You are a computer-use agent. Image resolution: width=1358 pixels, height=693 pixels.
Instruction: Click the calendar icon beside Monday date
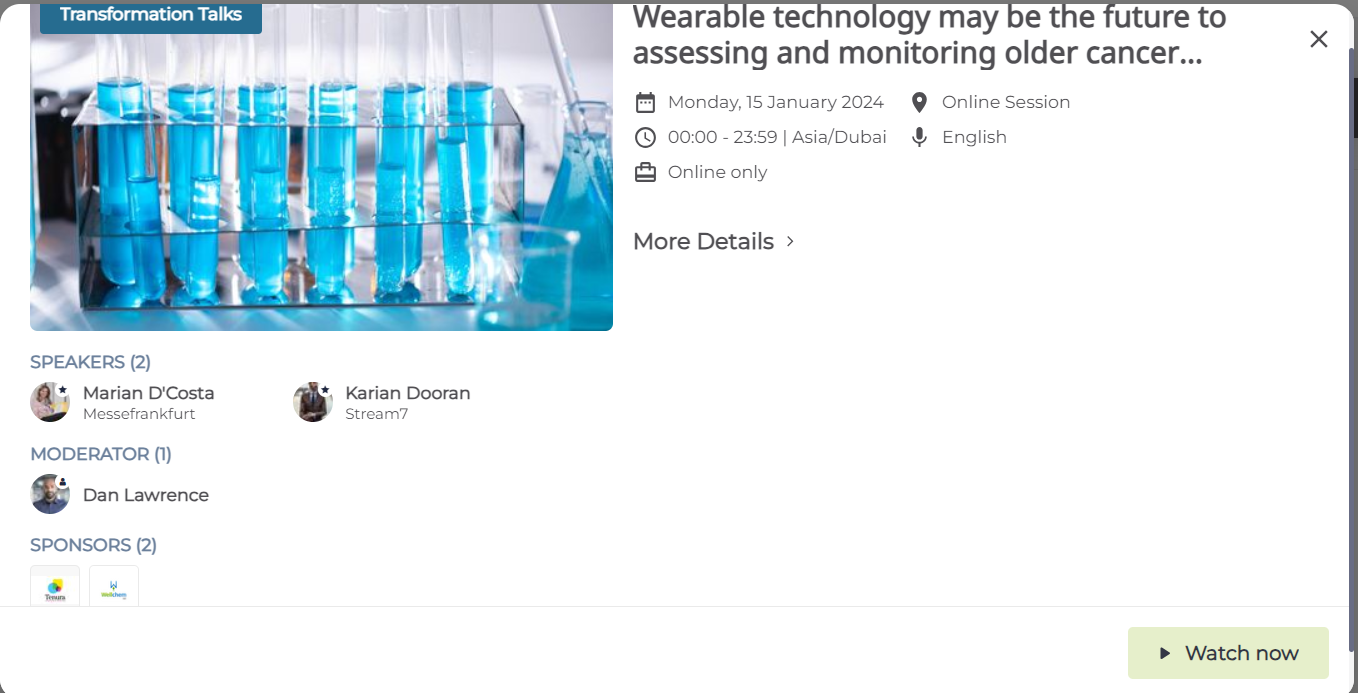pyautogui.click(x=645, y=102)
